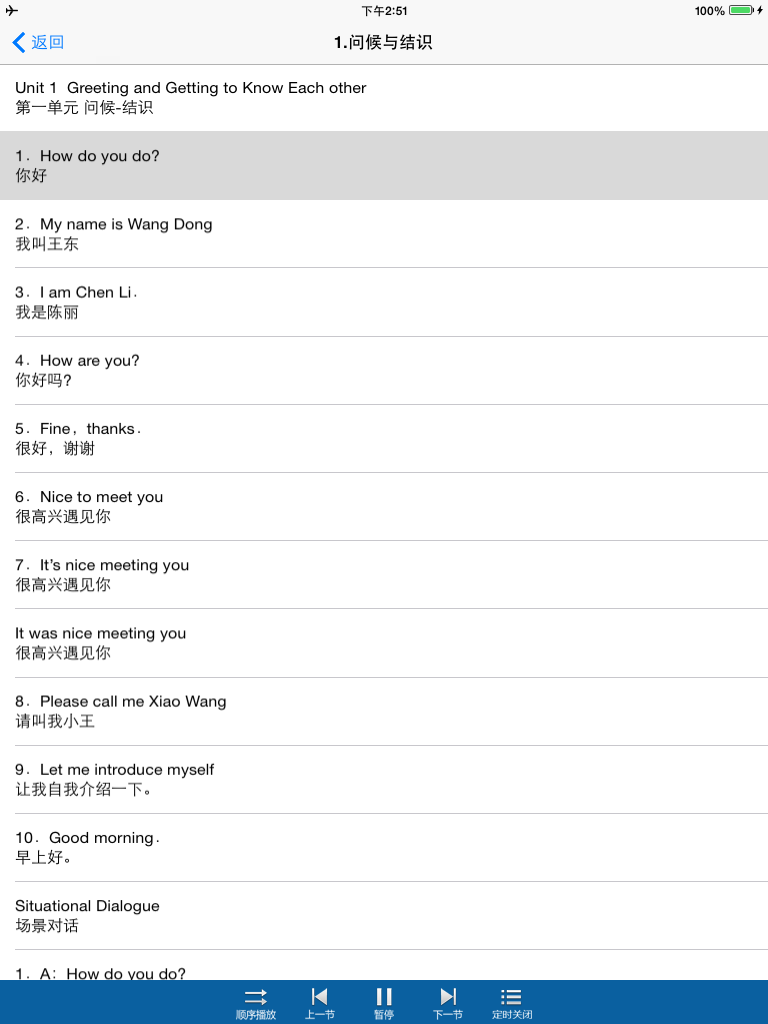Viewport: 768px width, 1024px height.
Task: Play sentence 'I am Chen Li'
Action: [384, 302]
